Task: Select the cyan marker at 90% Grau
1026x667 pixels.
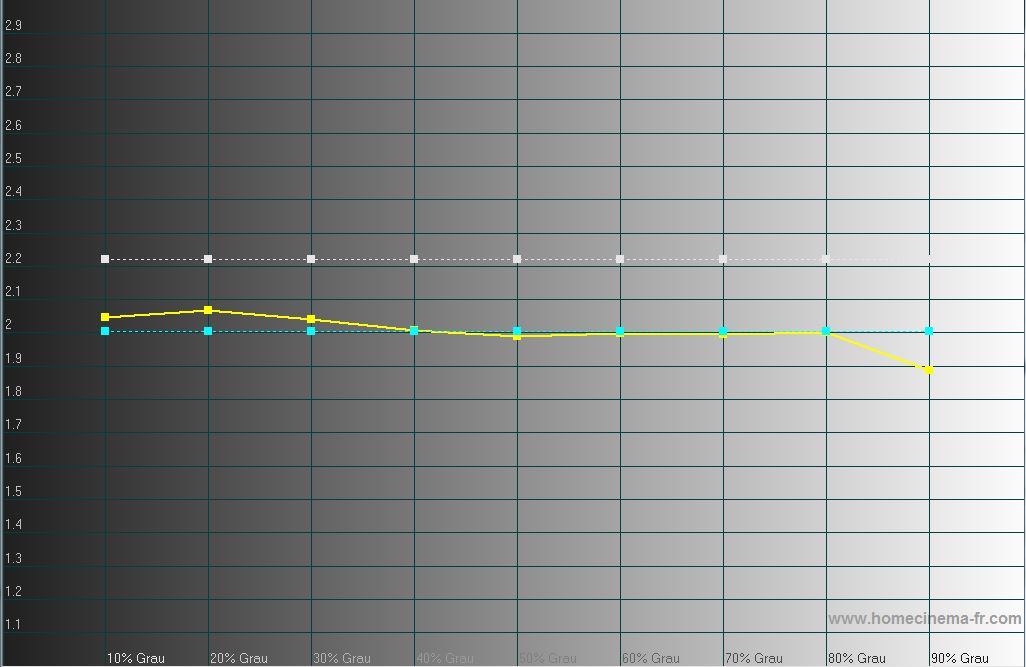Action: (x=929, y=331)
